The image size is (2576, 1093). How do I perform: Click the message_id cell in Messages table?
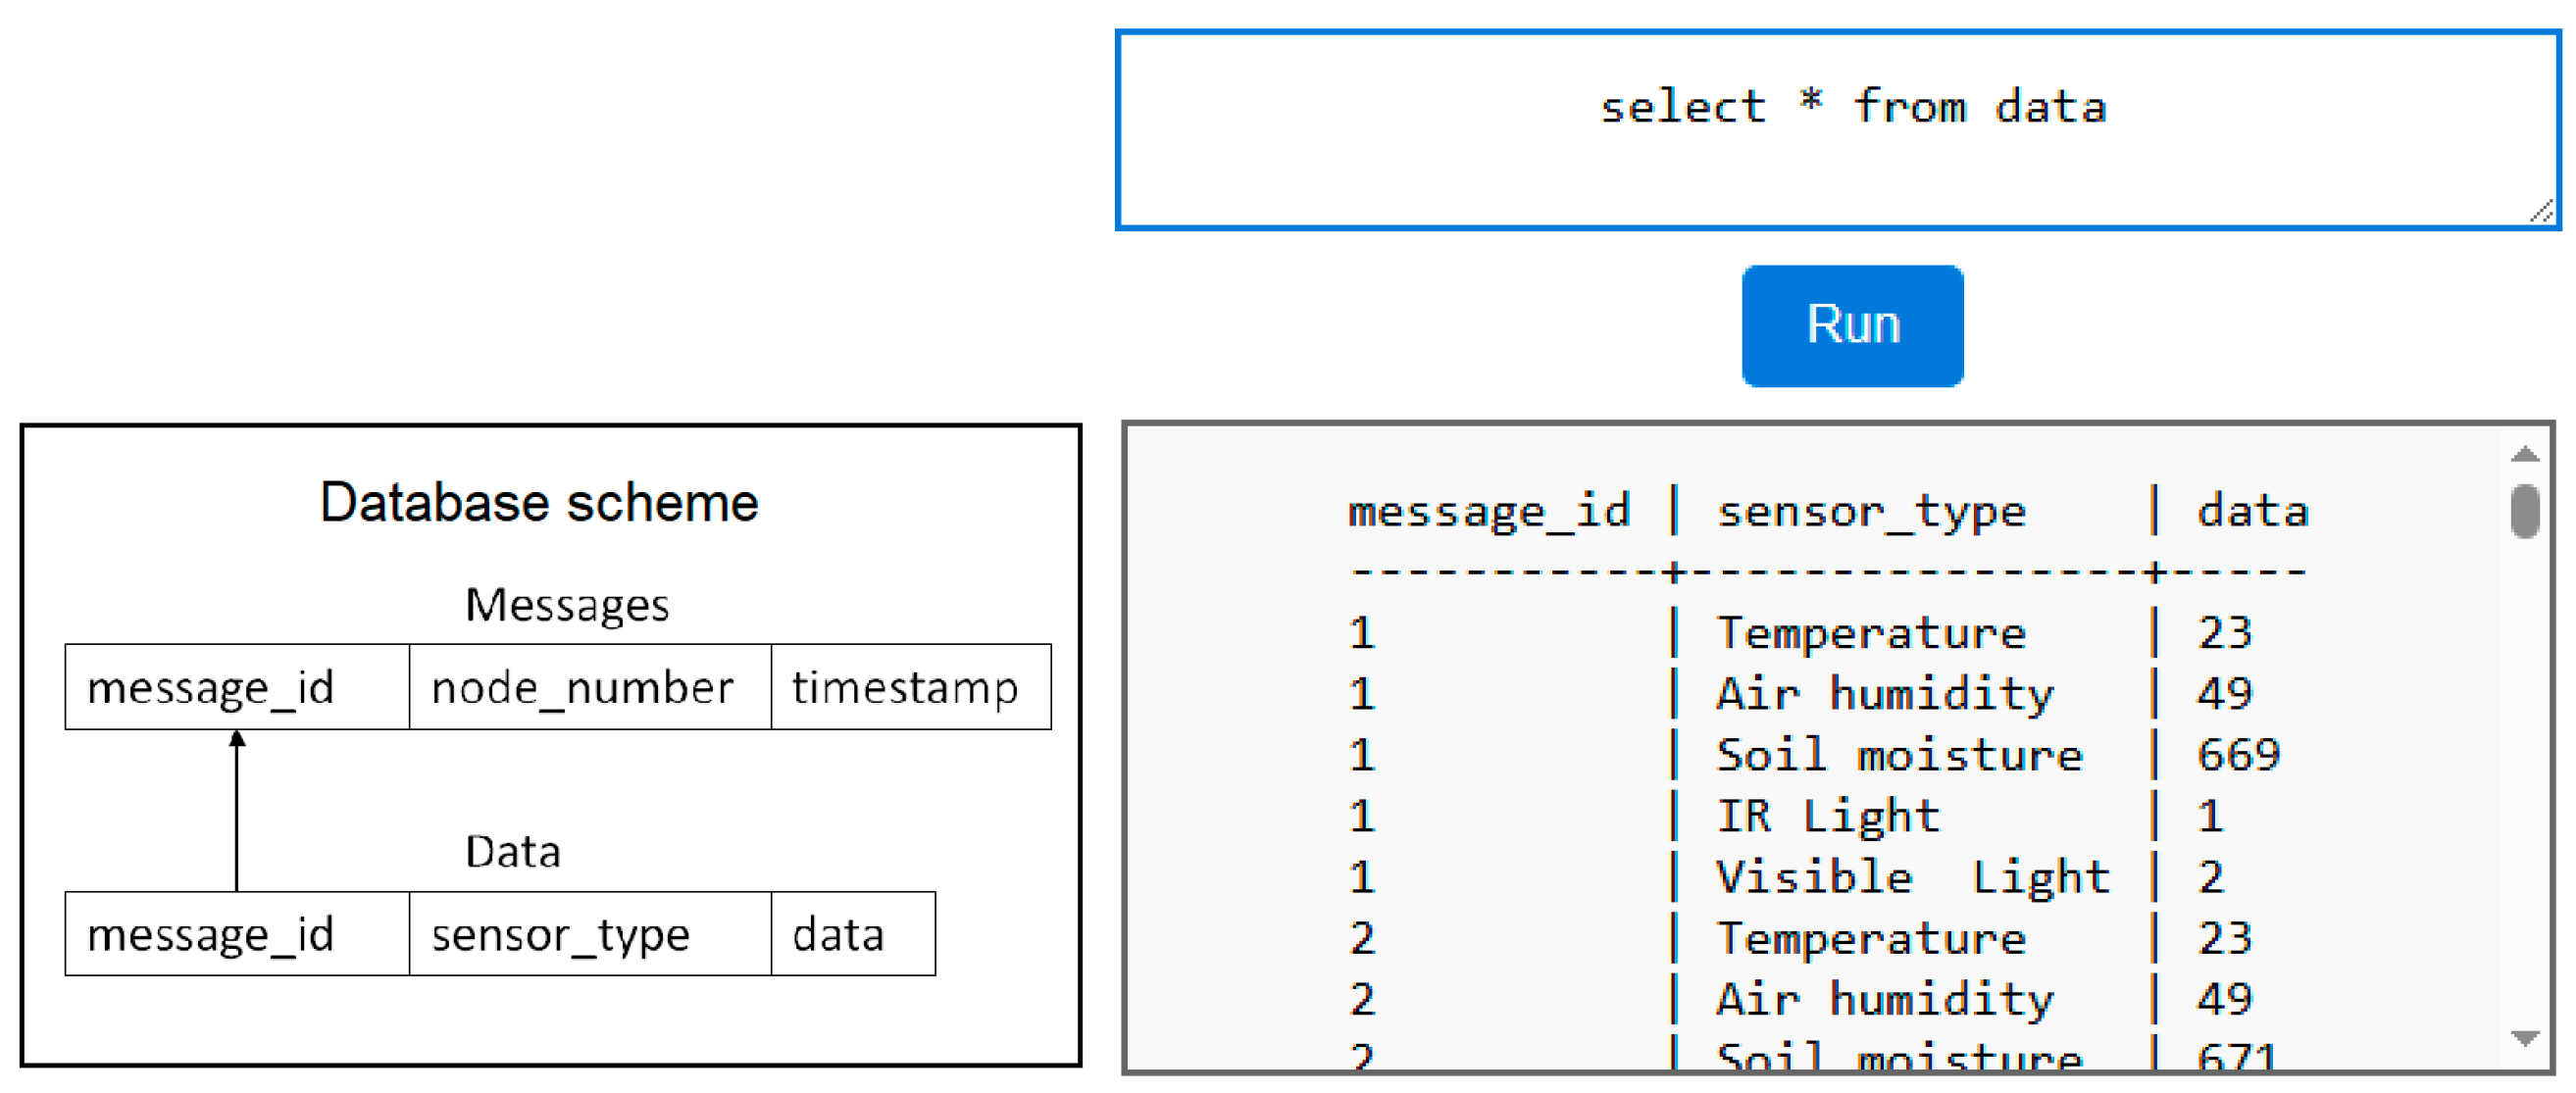point(235,687)
